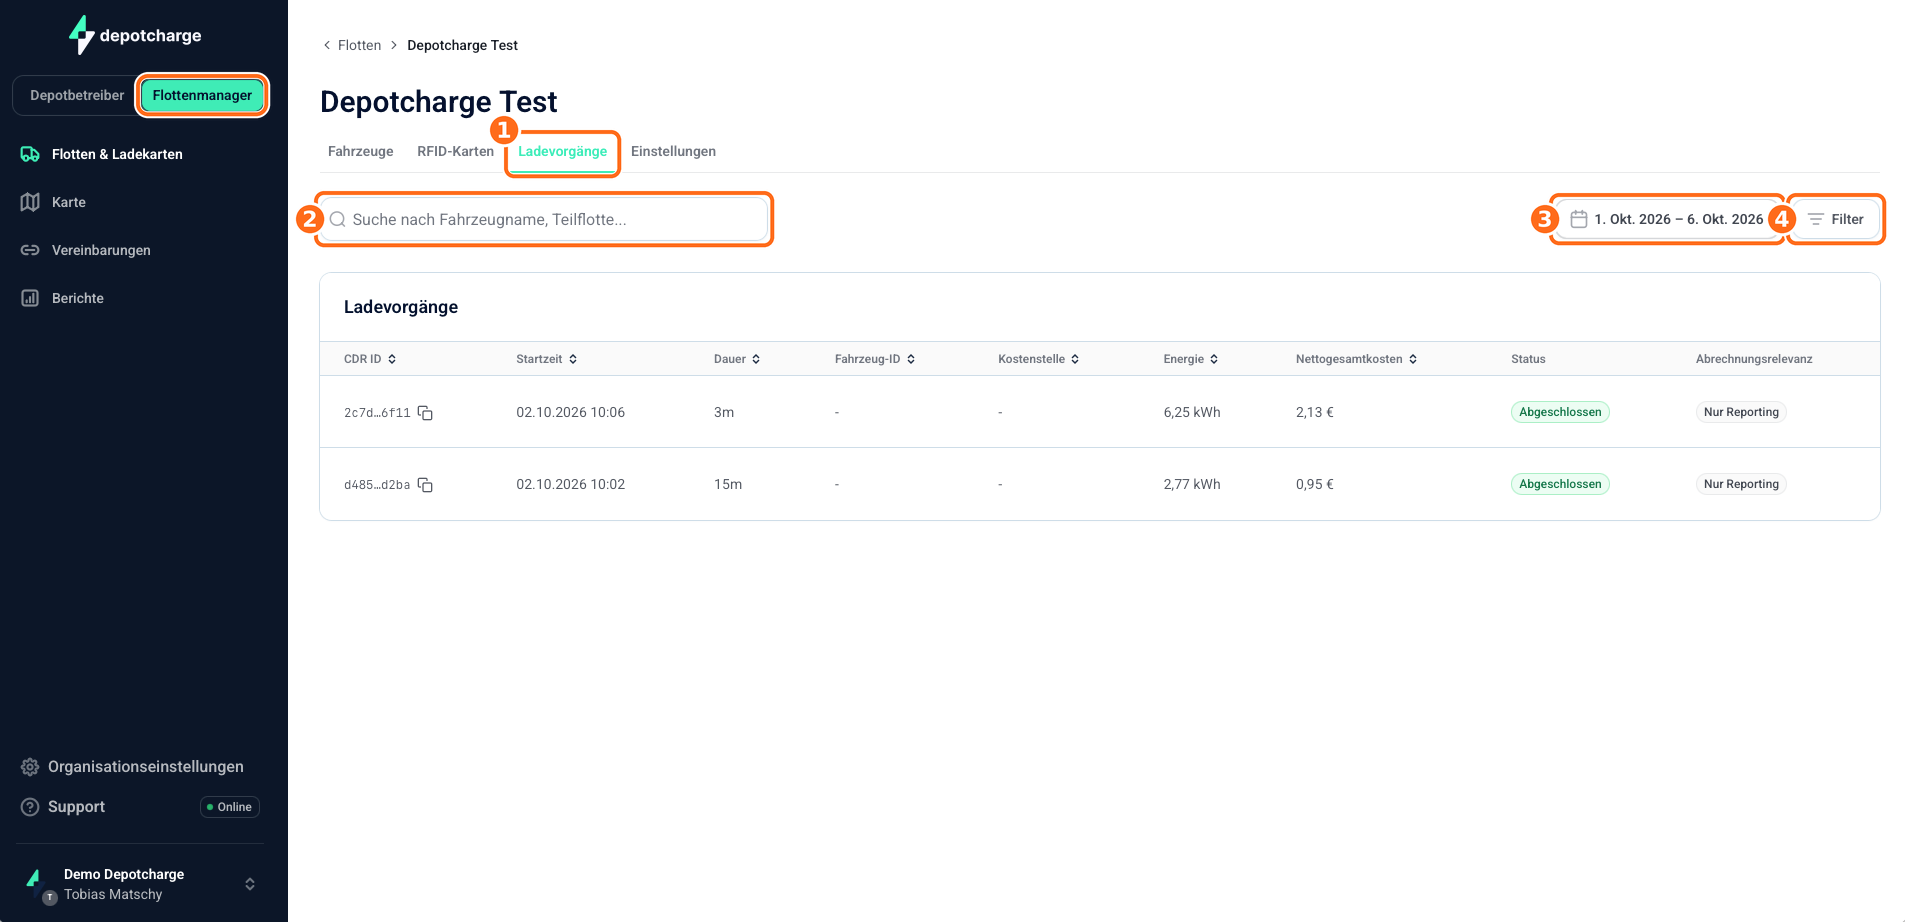Click the Karte map icon
Screen dimensions: 1905x922
(x=30, y=202)
